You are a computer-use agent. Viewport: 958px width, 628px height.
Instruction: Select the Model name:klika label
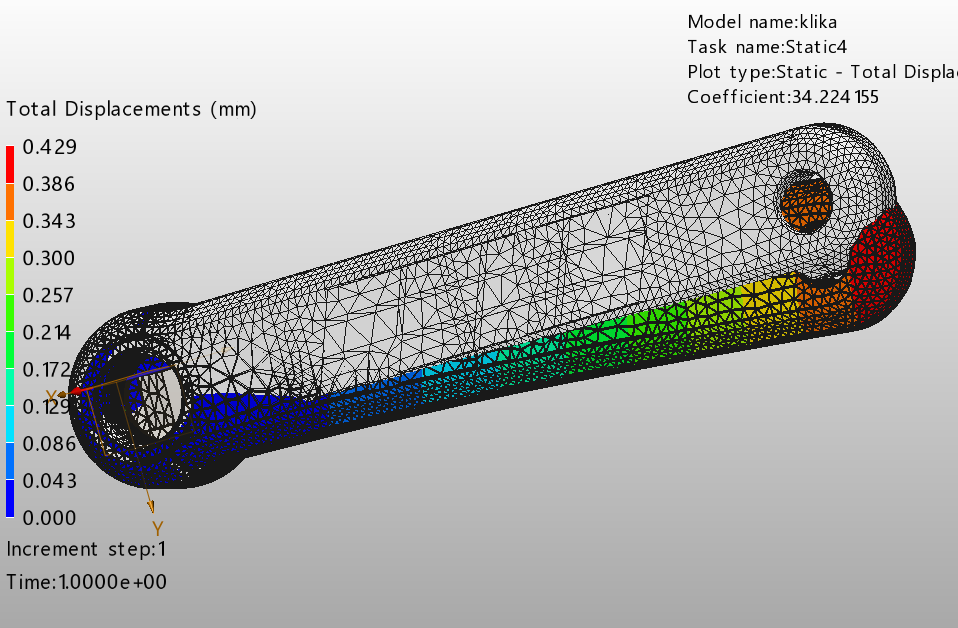tap(761, 21)
